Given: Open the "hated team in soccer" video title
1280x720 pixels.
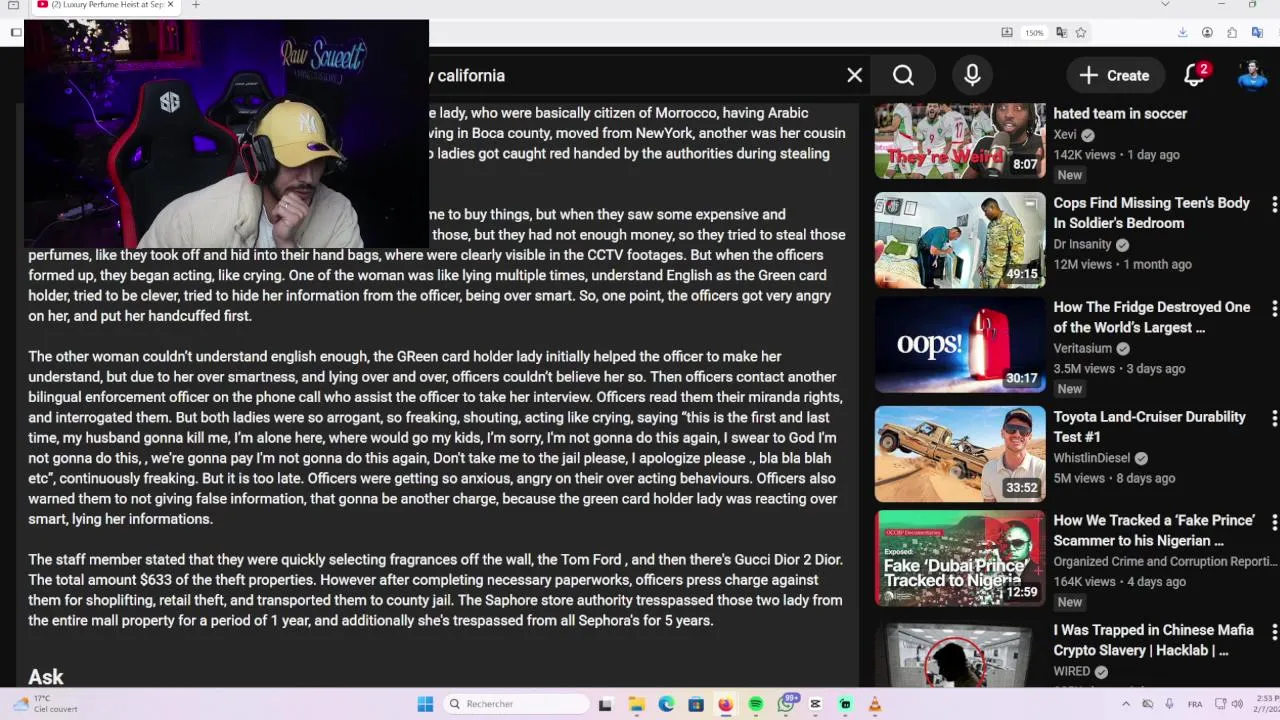Looking at the screenshot, I should point(1120,114).
